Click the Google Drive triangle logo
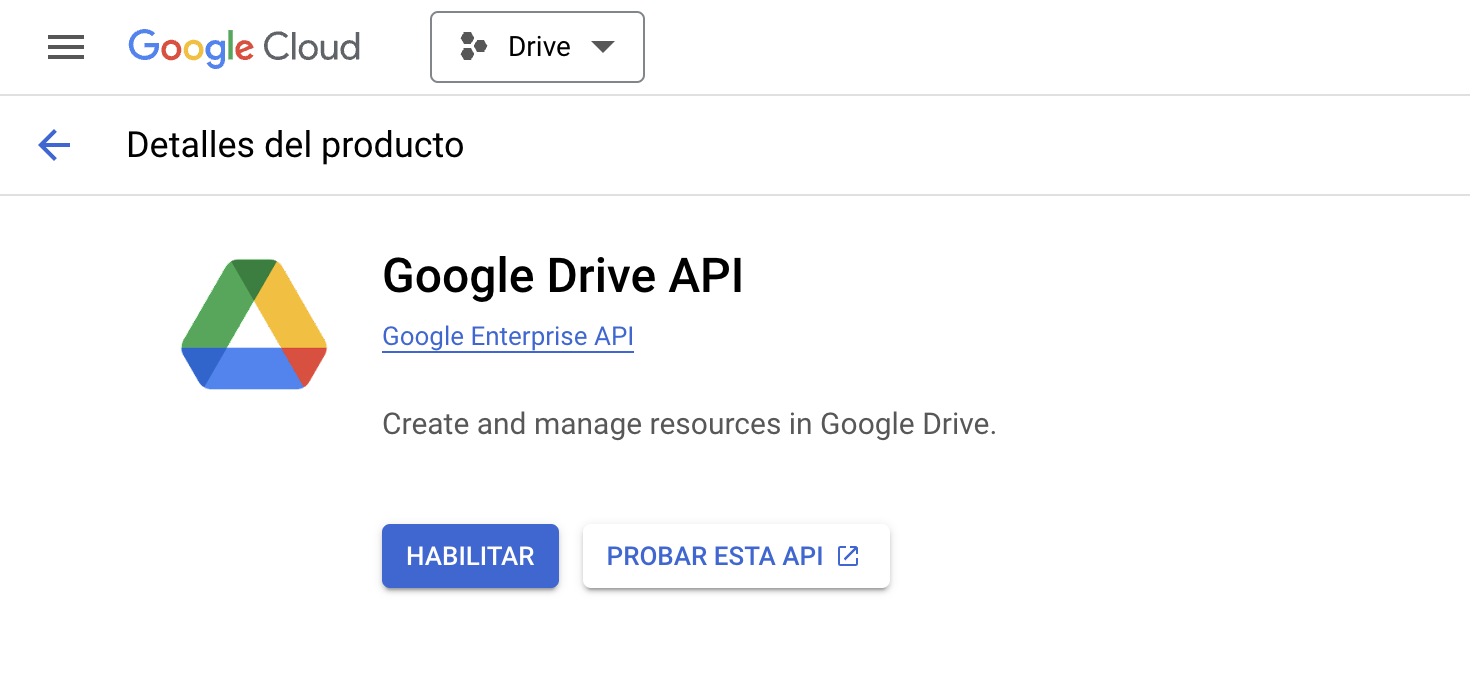The width and height of the screenshot is (1470, 698). (x=254, y=324)
